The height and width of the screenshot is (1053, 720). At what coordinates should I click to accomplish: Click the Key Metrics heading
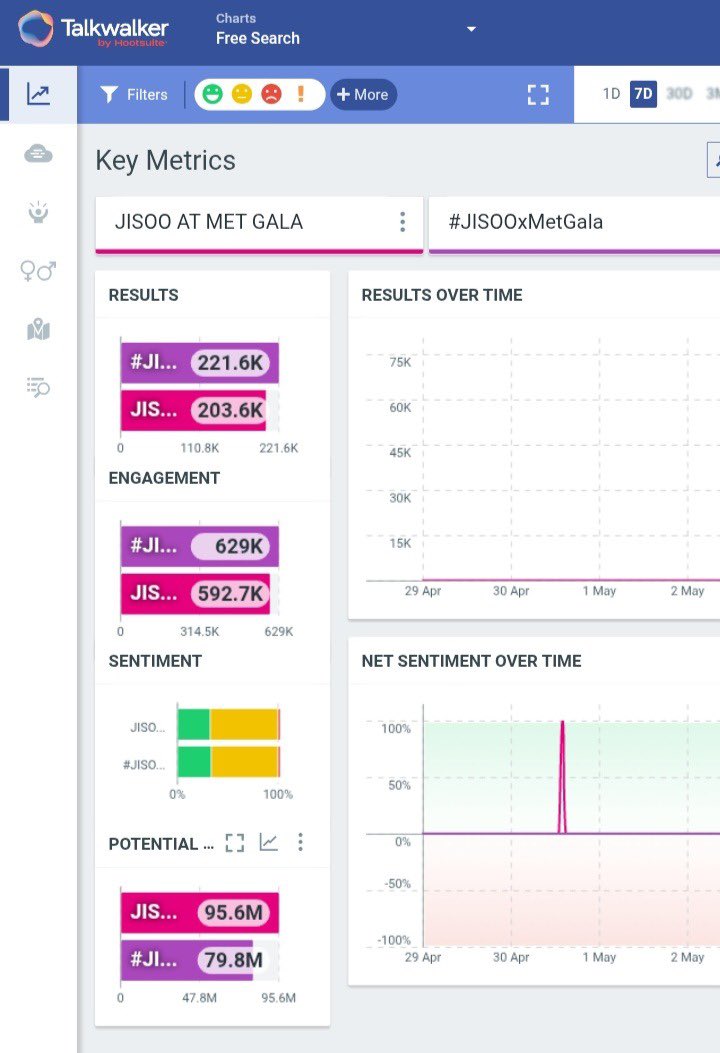pos(166,161)
